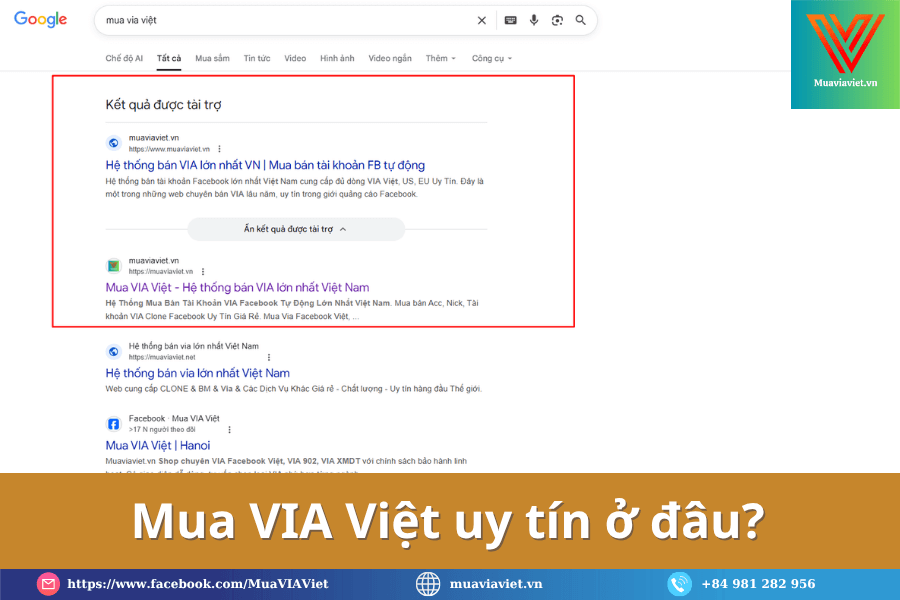Click the Muaviaviet.vn logo thumbnail

pos(845,55)
